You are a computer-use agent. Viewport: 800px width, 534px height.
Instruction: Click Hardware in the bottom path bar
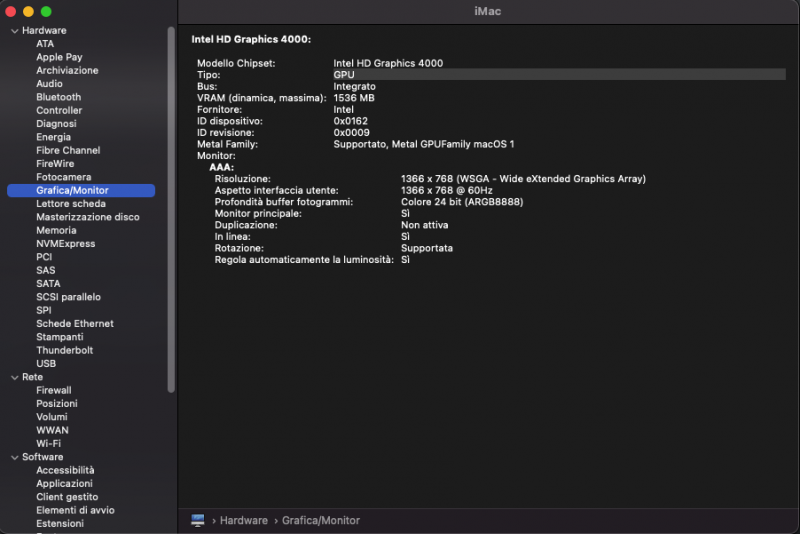tap(243, 520)
